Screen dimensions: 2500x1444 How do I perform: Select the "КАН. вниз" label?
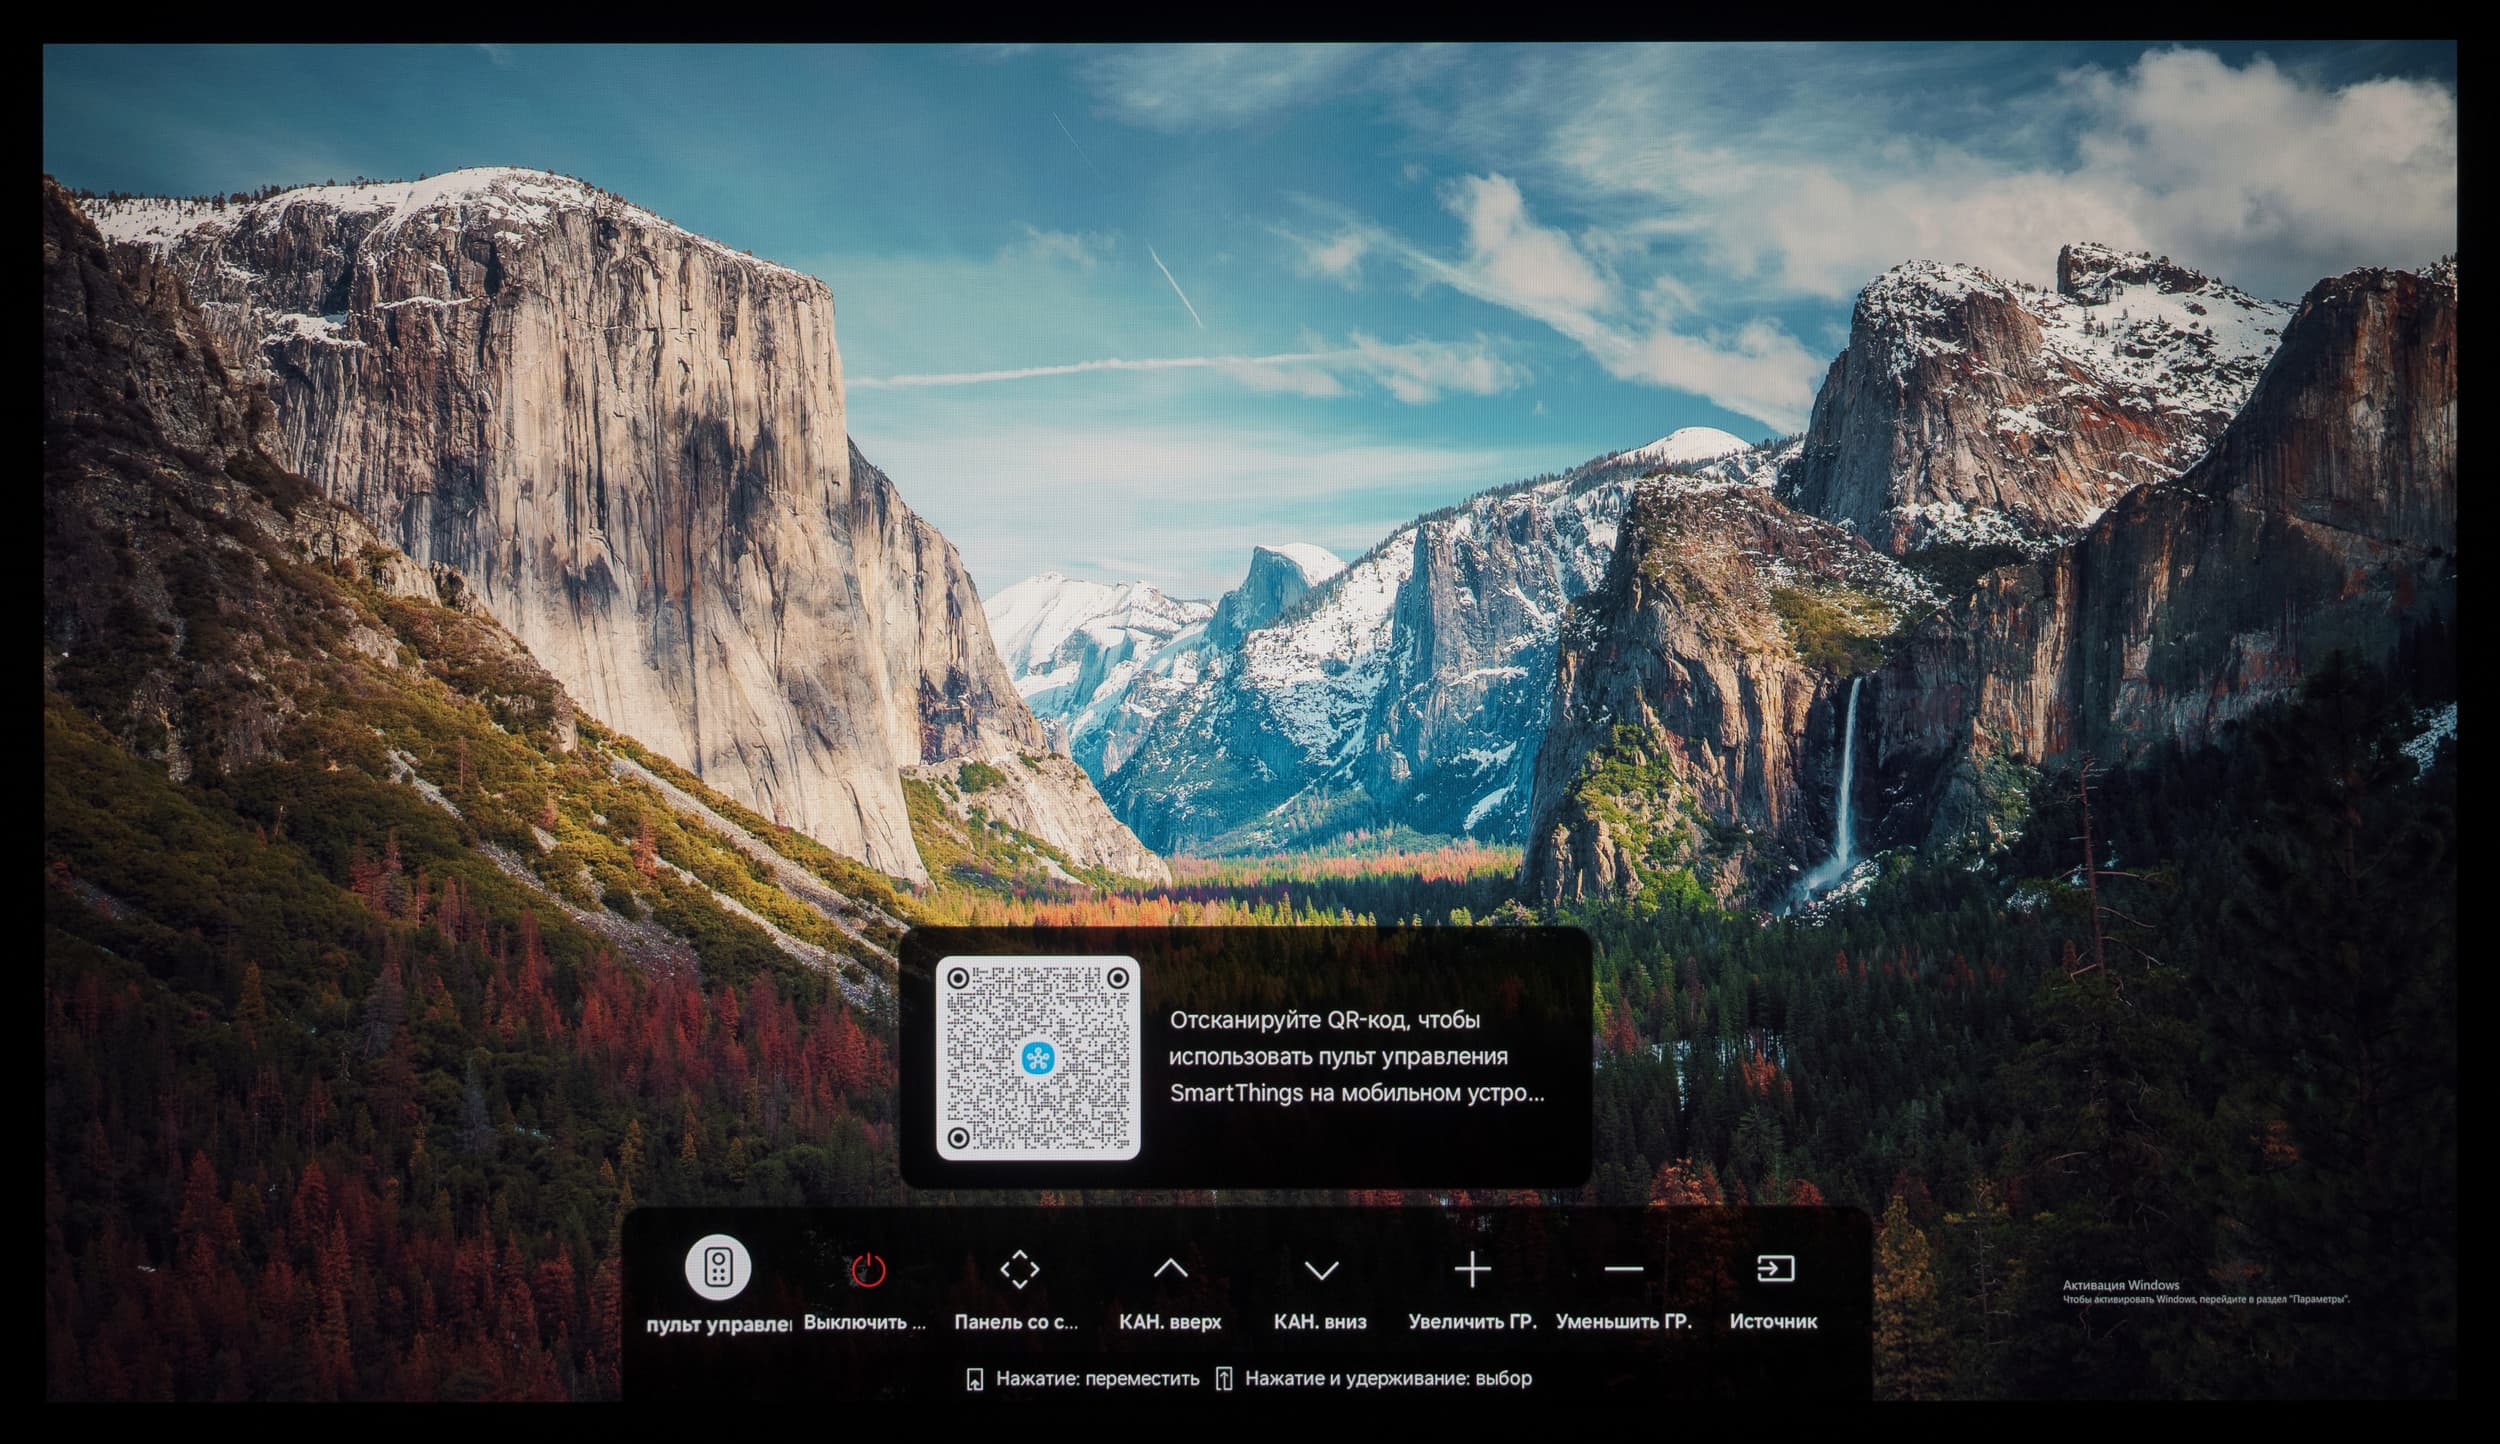click(1320, 1322)
